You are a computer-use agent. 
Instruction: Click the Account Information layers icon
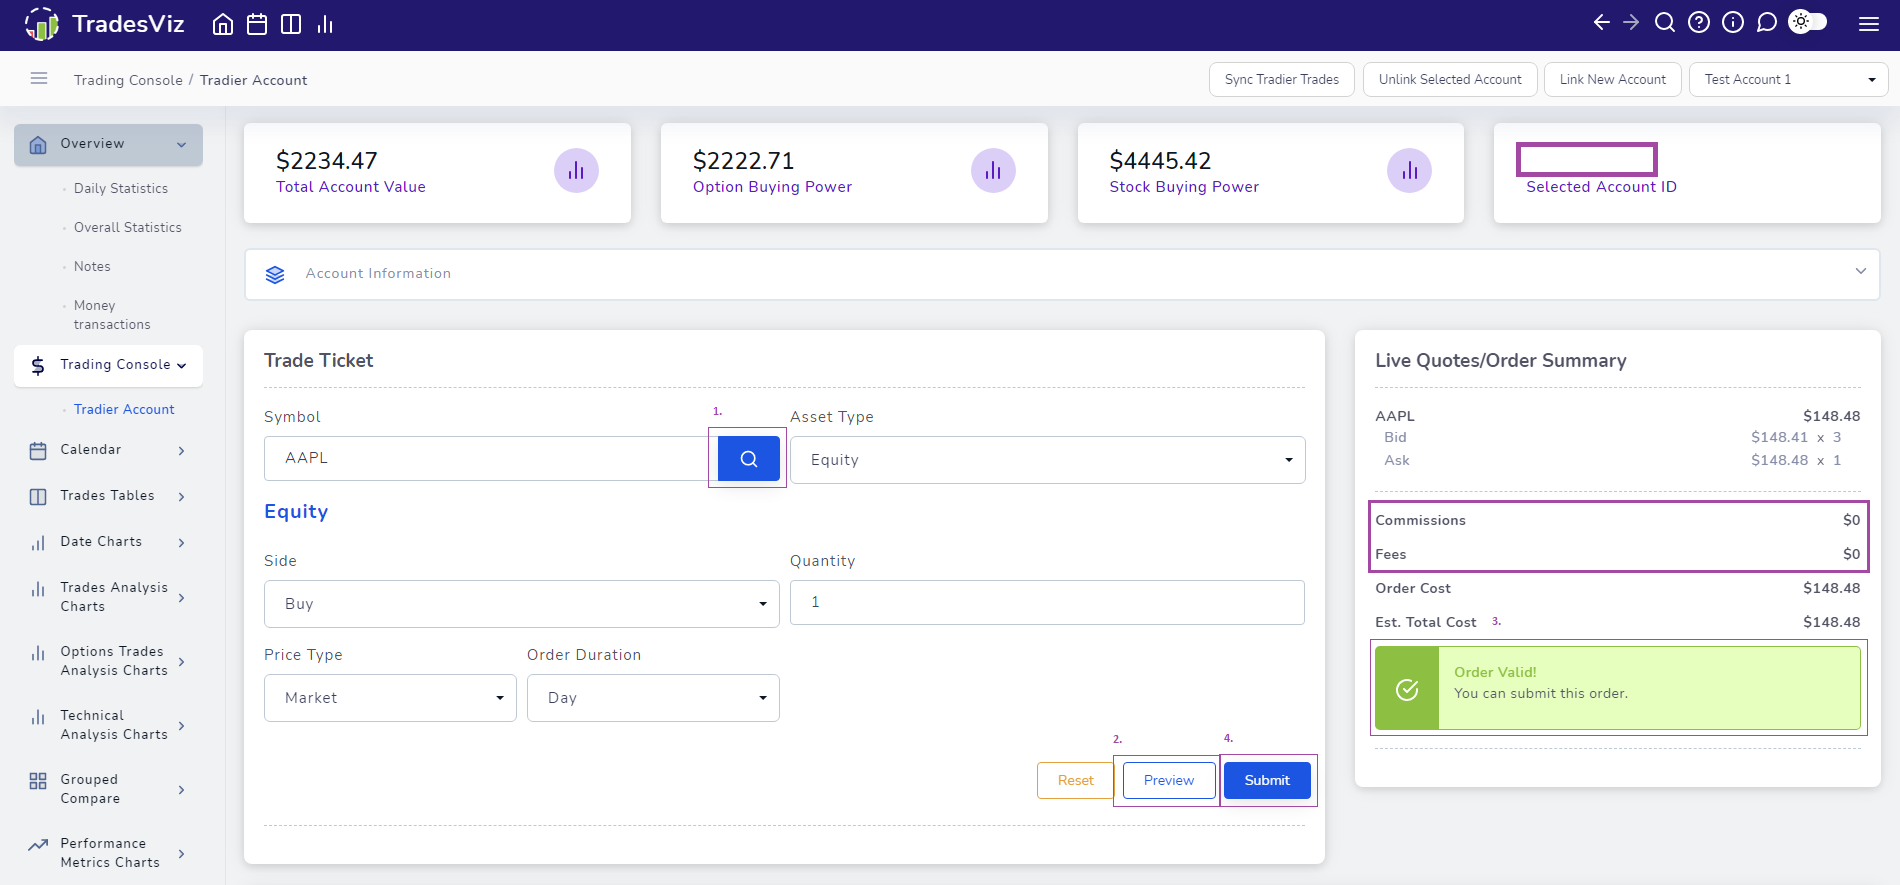pyautogui.click(x=275, y=274)
